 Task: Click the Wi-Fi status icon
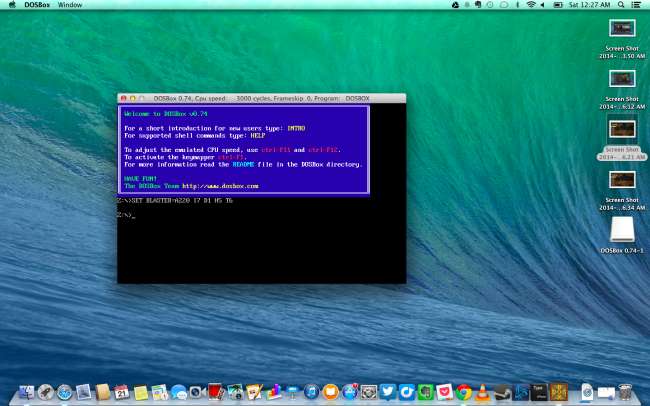coord(529,5)
